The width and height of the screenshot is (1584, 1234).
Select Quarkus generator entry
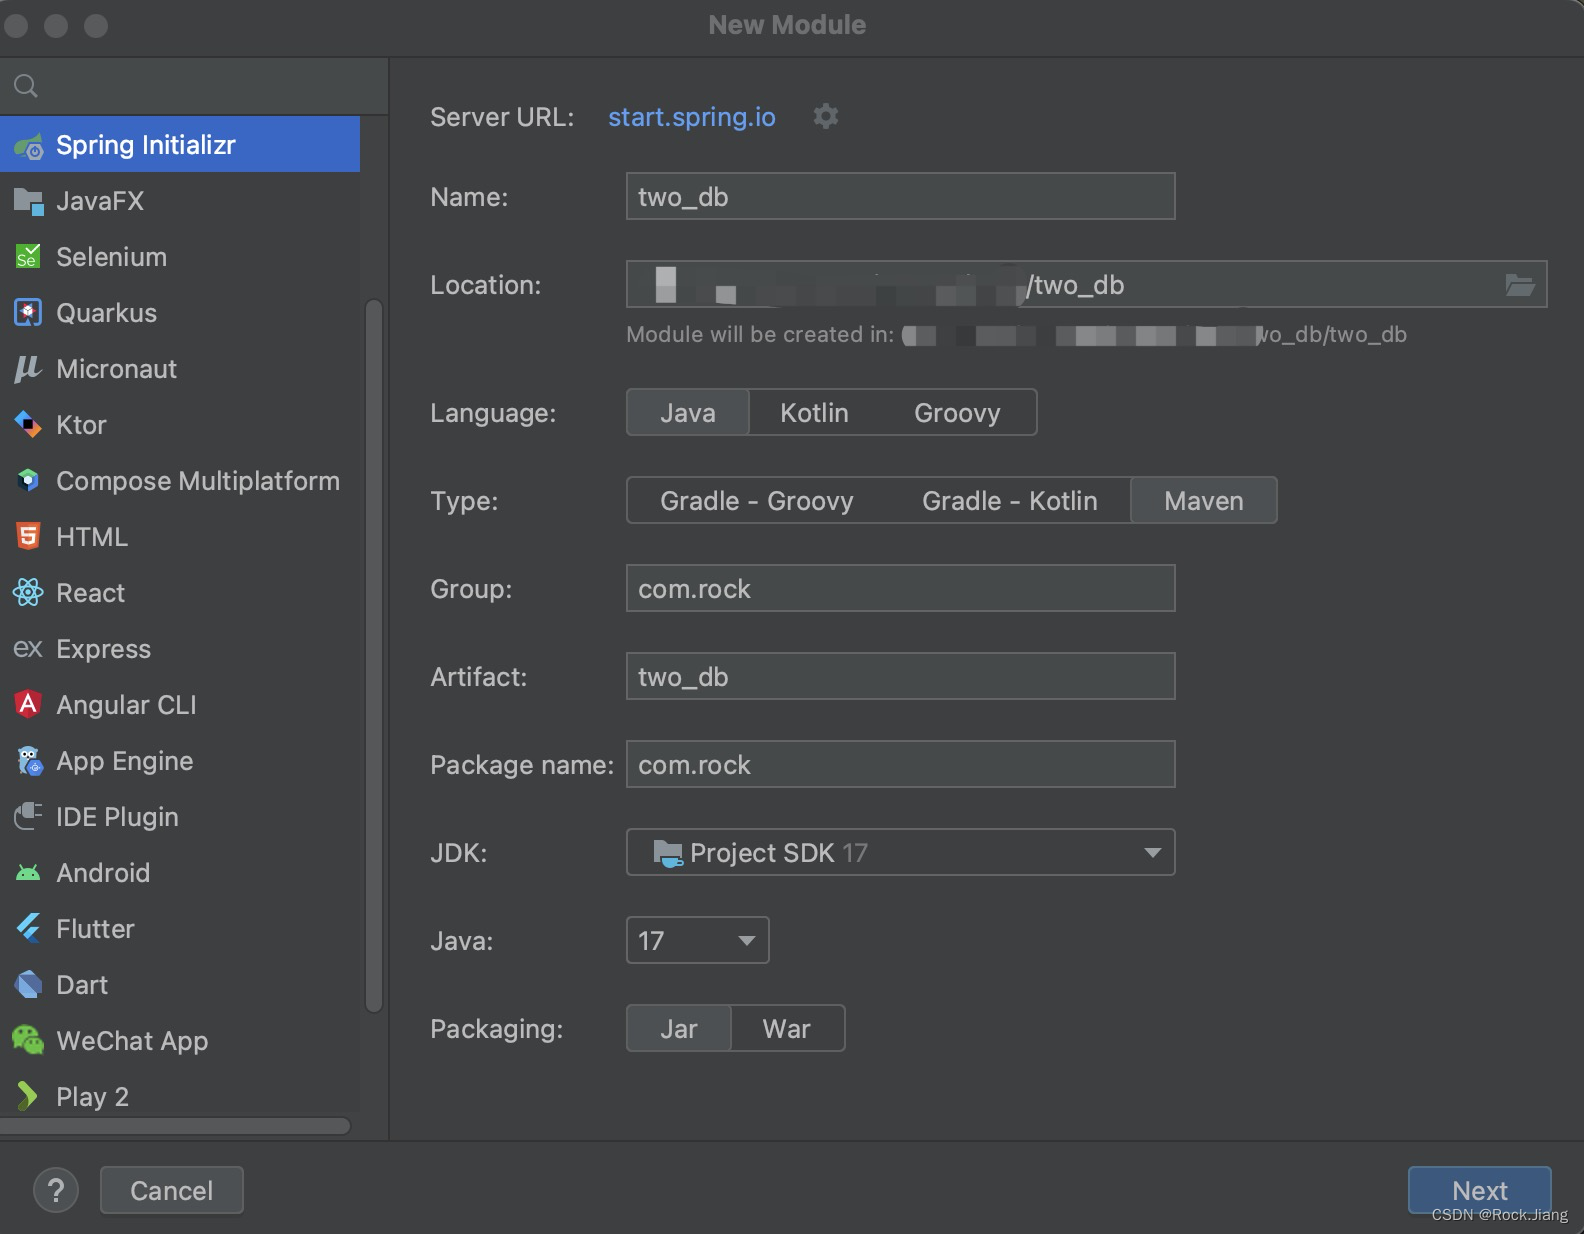click(180, 313)
